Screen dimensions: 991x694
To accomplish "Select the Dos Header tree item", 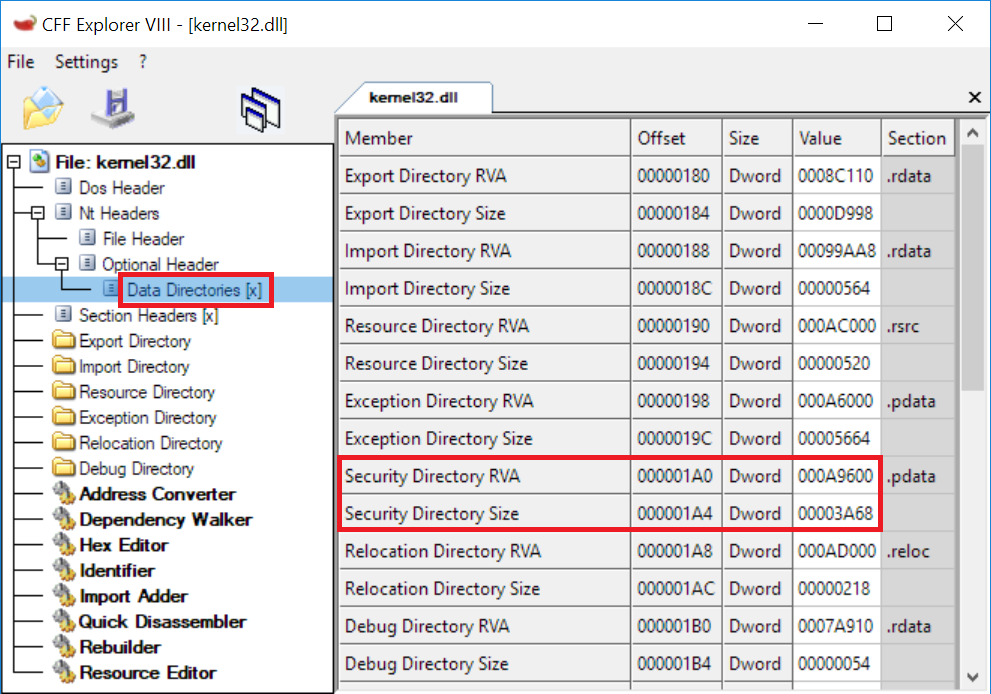I will (x=121, y=188).
